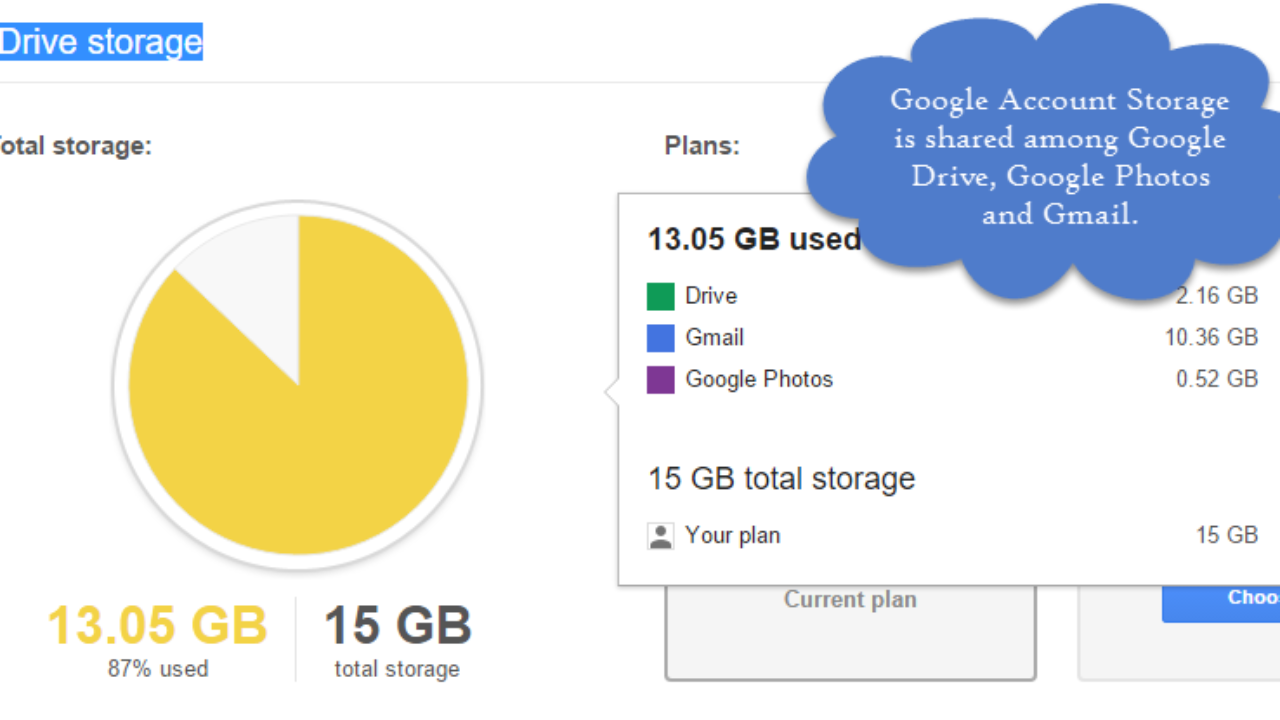Click the "13.05 GB used" popup heading

click(x=753, y=240)
